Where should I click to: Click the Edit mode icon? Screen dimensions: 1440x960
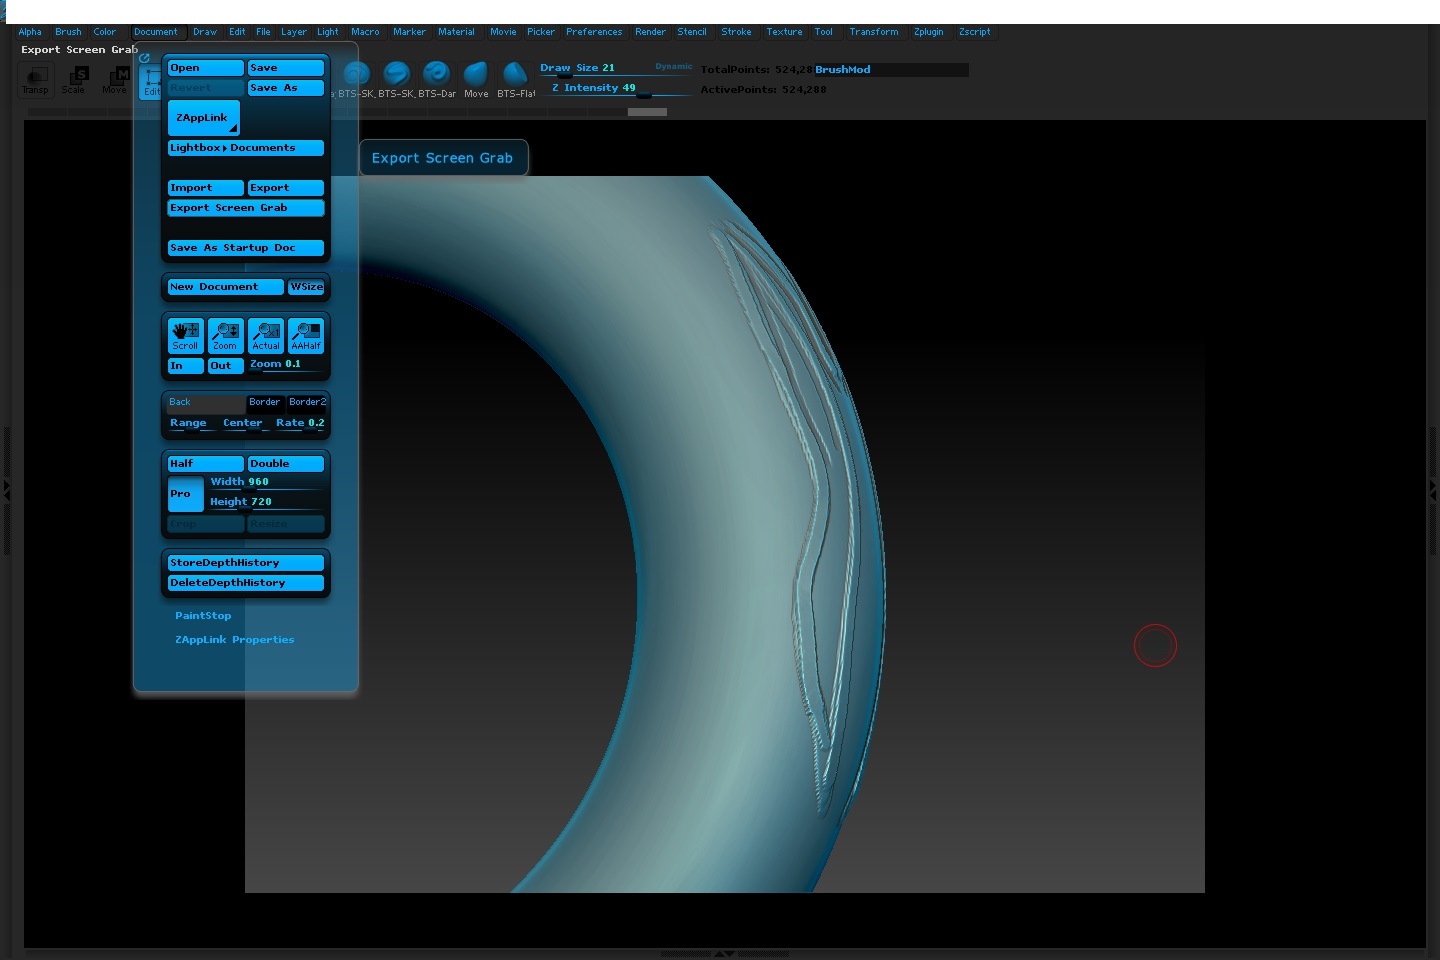coord(150,82)
